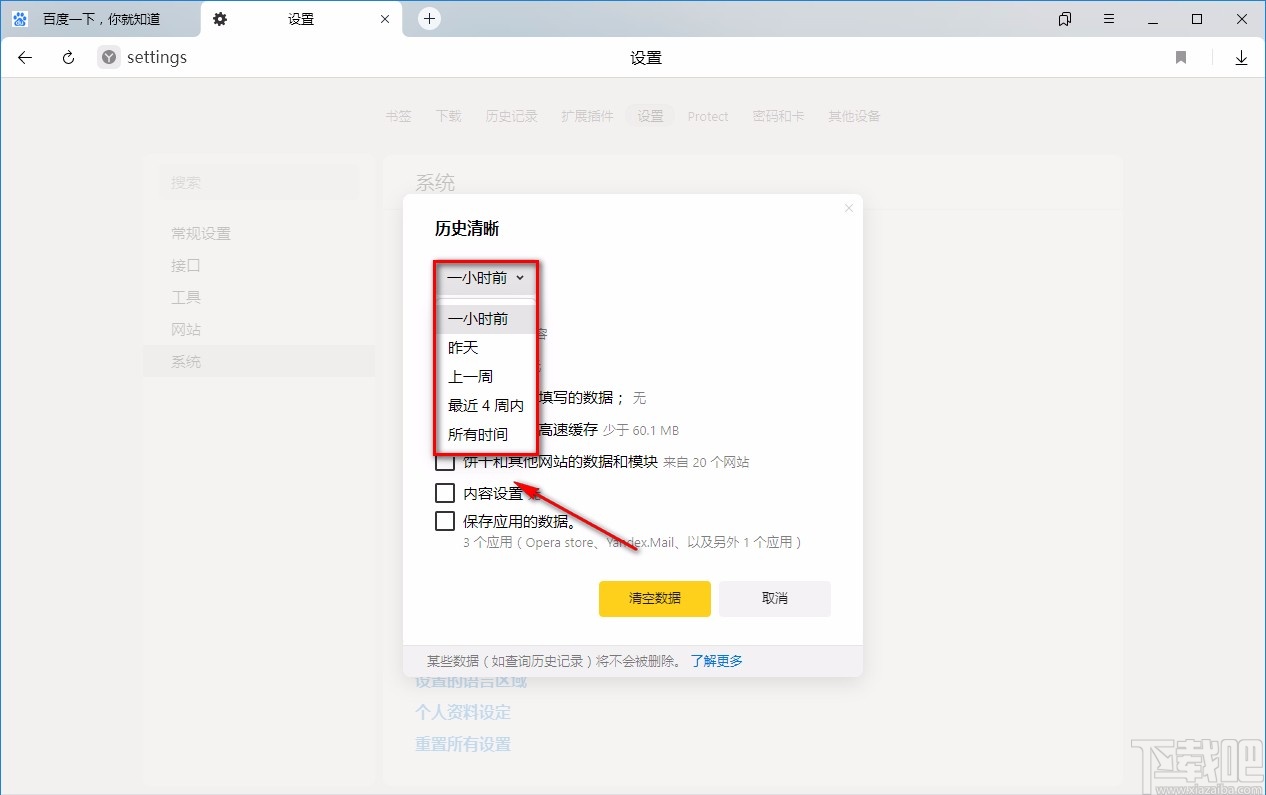This screenshot has height=795, width=1266.
Task: Check the 保存应用的数据 checkbox
Action: [x=445, y=520]
